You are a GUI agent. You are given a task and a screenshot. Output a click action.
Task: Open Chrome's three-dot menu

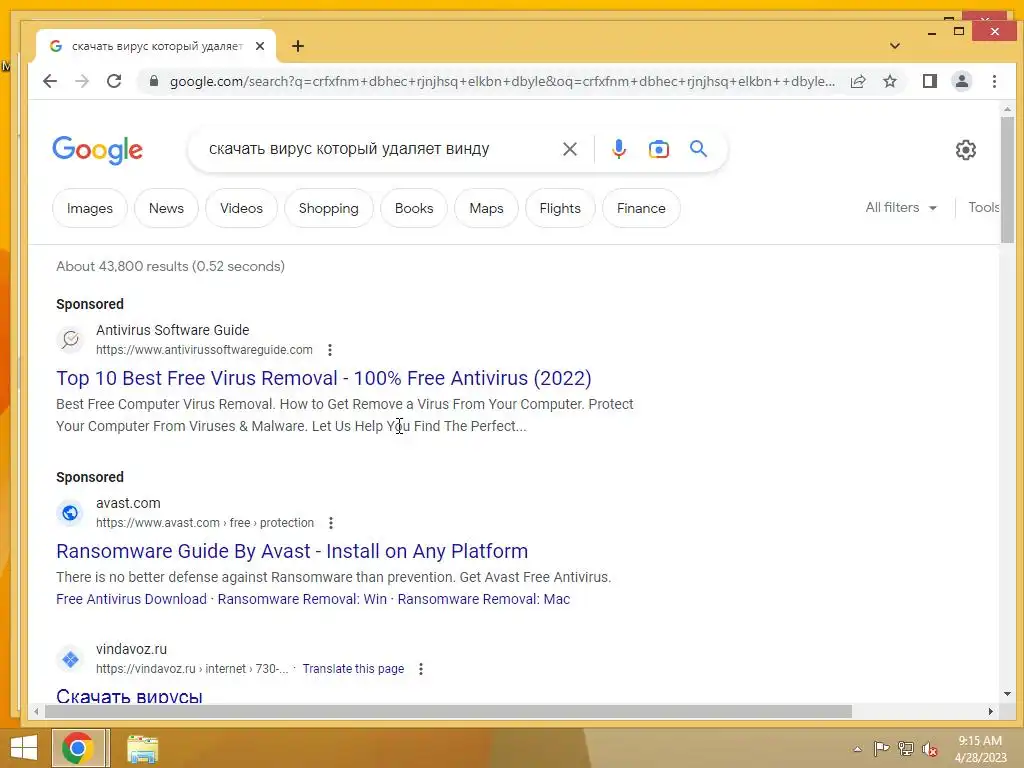[x=994, y=81]
